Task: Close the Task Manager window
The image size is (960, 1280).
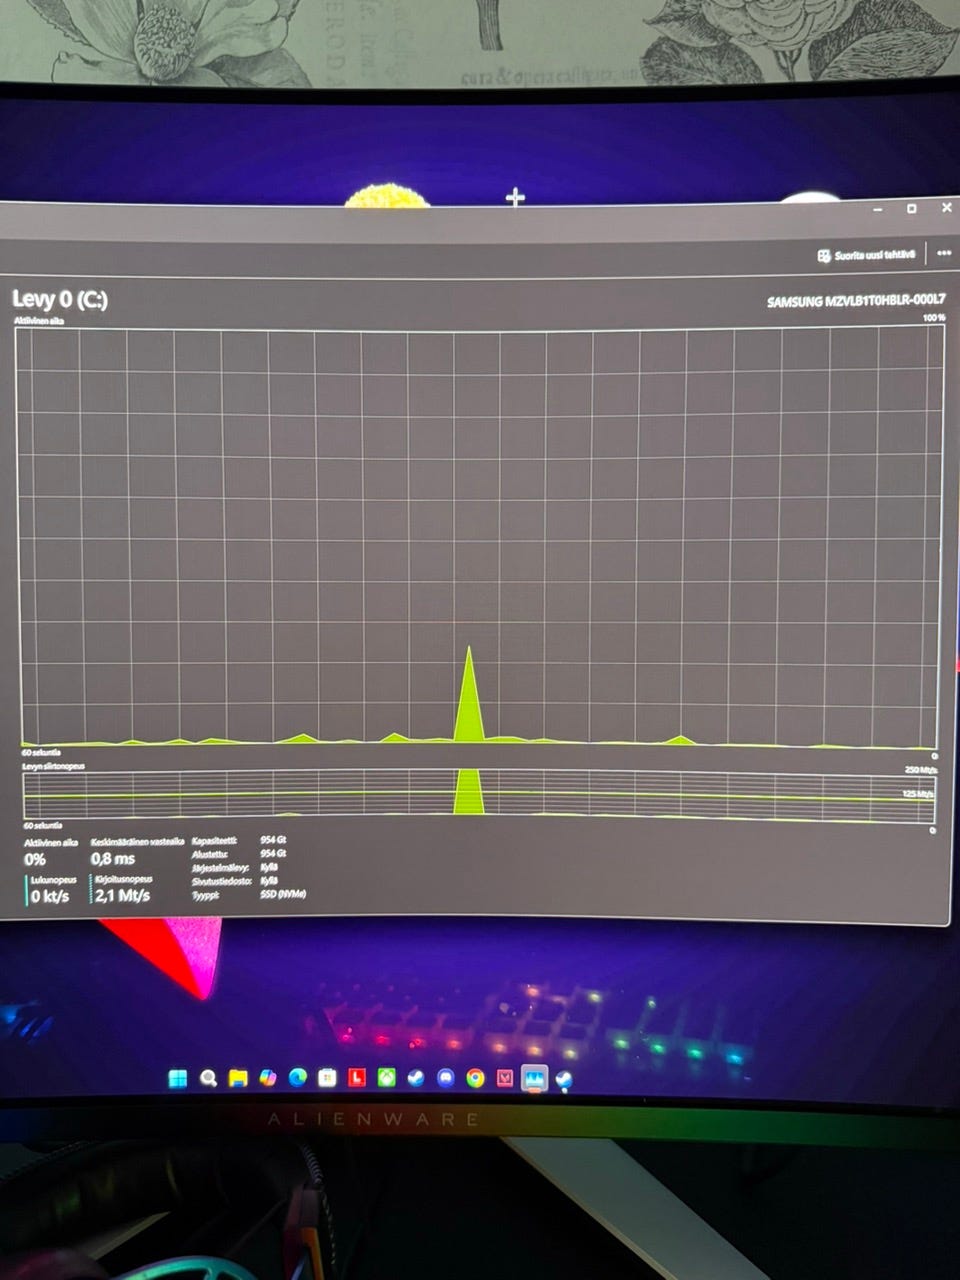Action: tap(946, 208)
